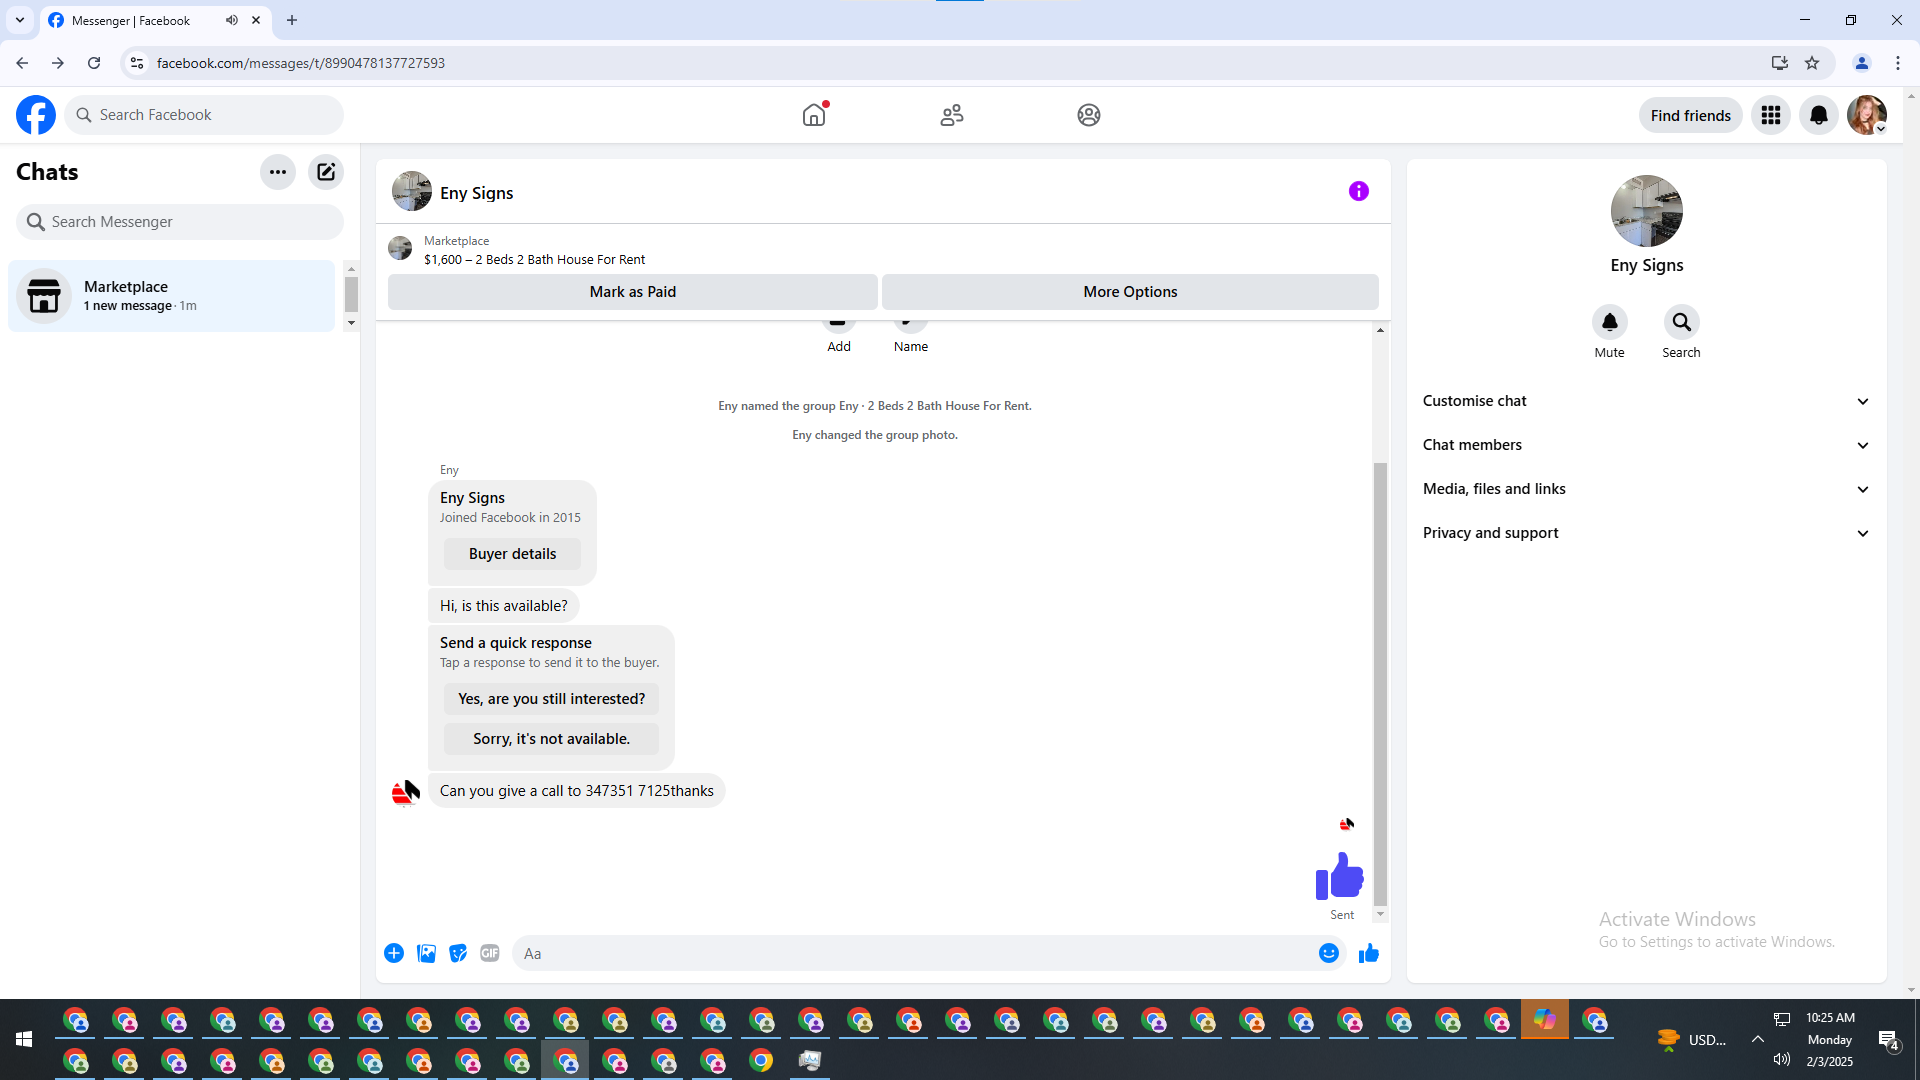Mute the Messenger tab audio icon
1920x1080 pixels.
(x=232, y=20)
